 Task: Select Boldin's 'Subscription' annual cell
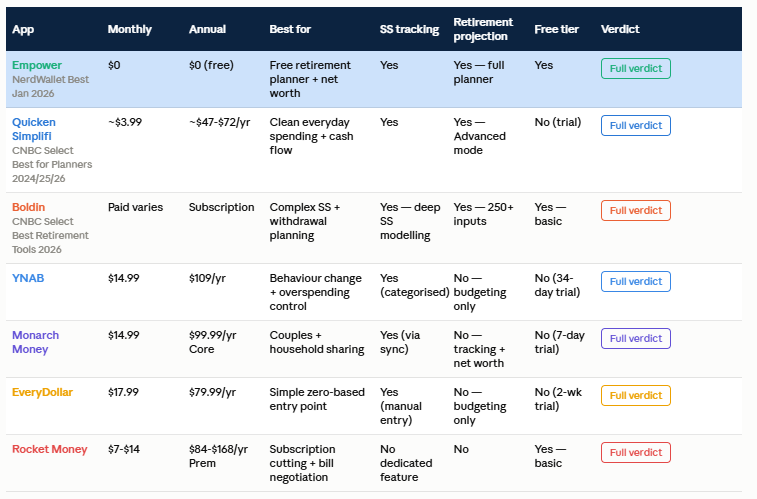click(221, 207)
